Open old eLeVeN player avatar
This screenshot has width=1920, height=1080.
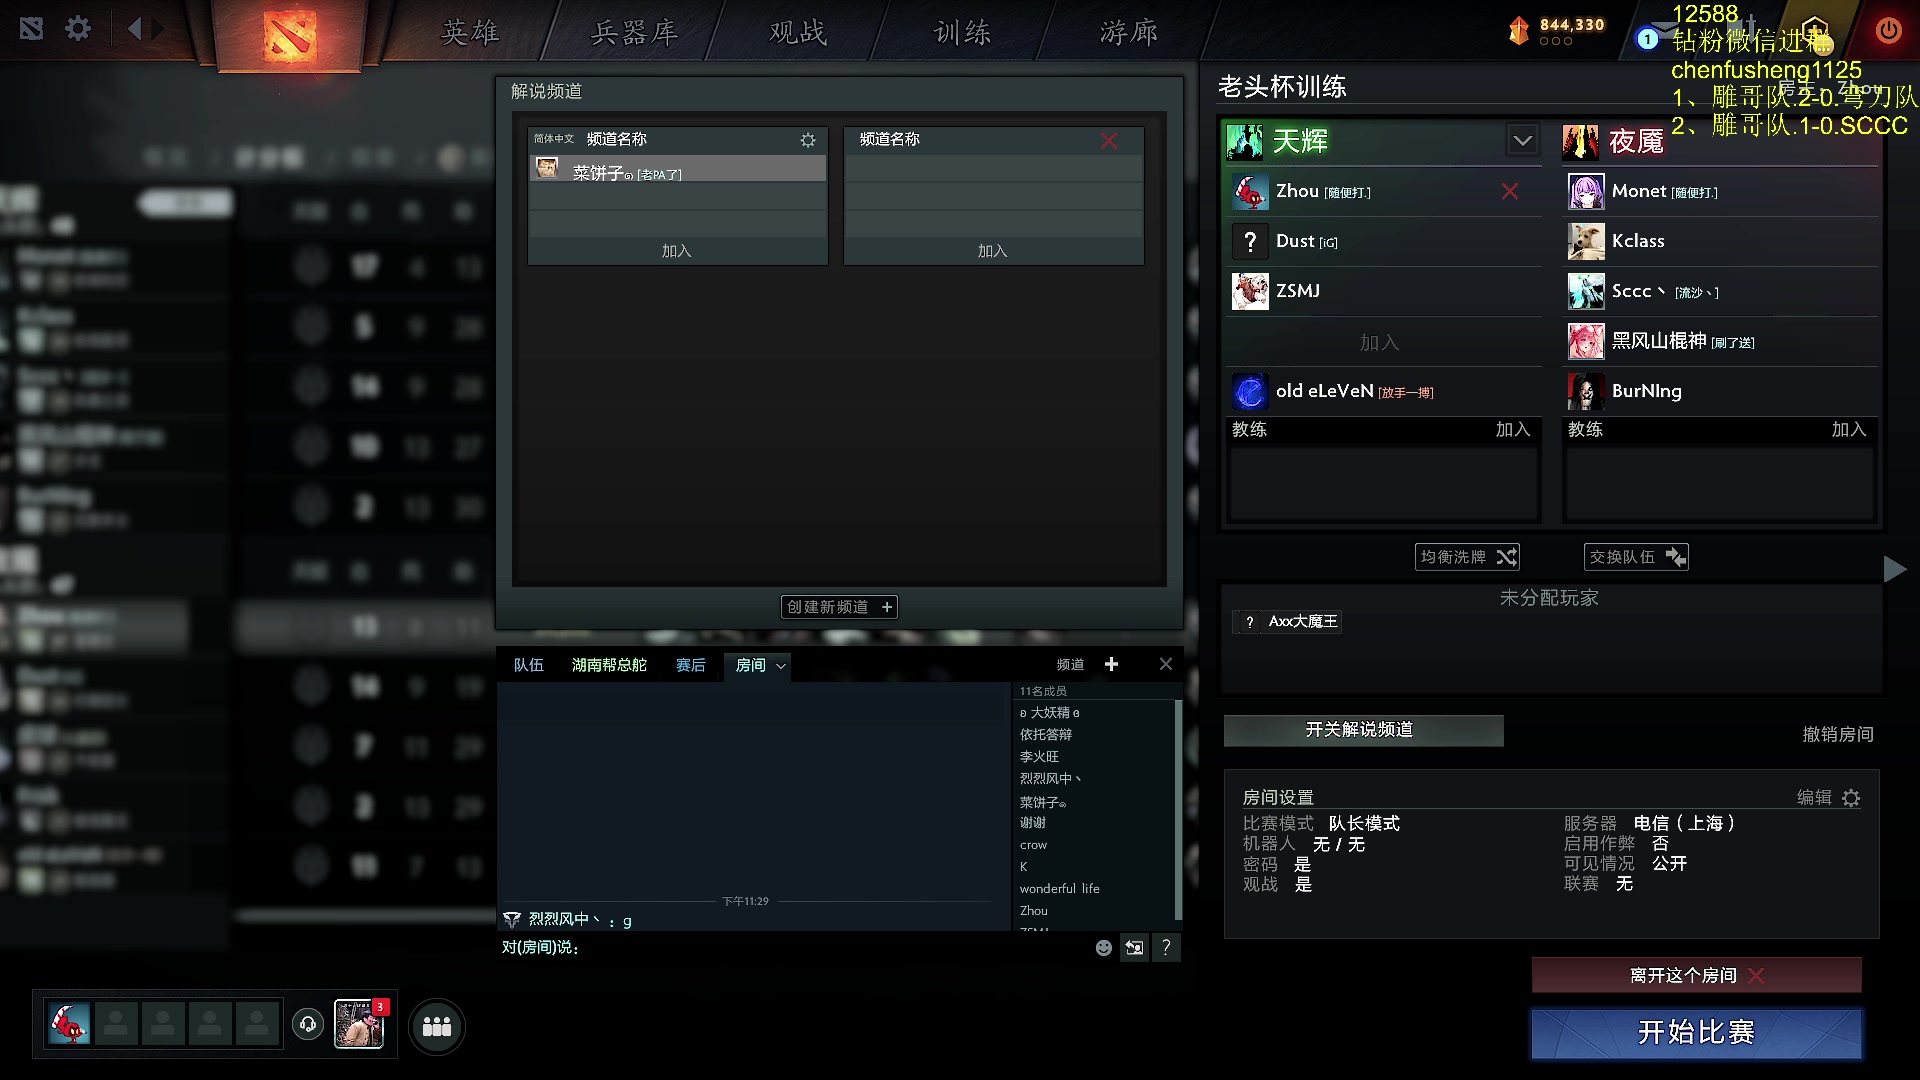(1250, 391)
